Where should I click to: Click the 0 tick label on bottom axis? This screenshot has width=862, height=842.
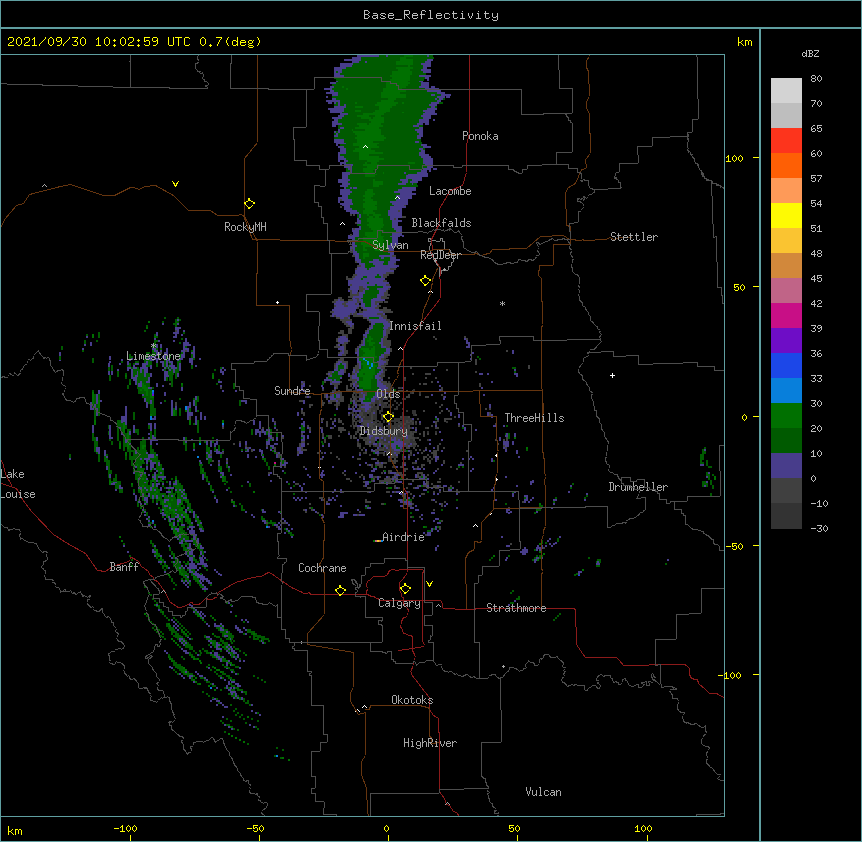pos(386,828)
